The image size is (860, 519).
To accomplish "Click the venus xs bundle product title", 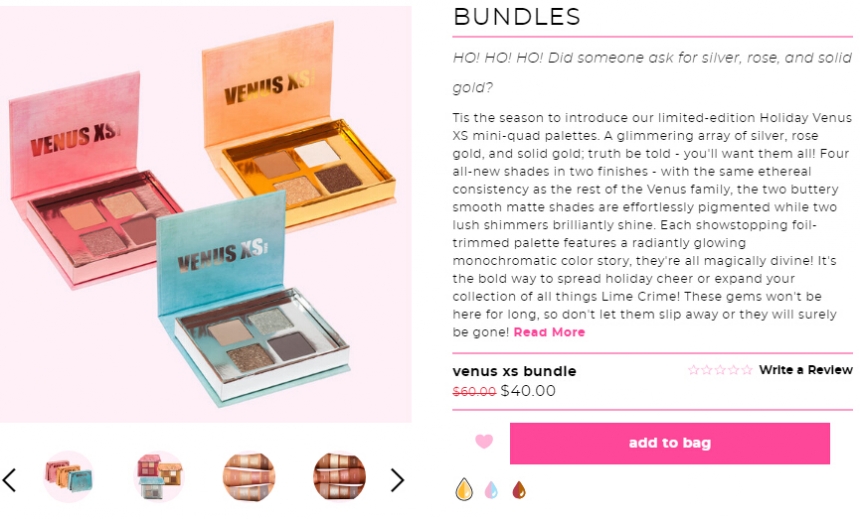I will tap(514, 371).
